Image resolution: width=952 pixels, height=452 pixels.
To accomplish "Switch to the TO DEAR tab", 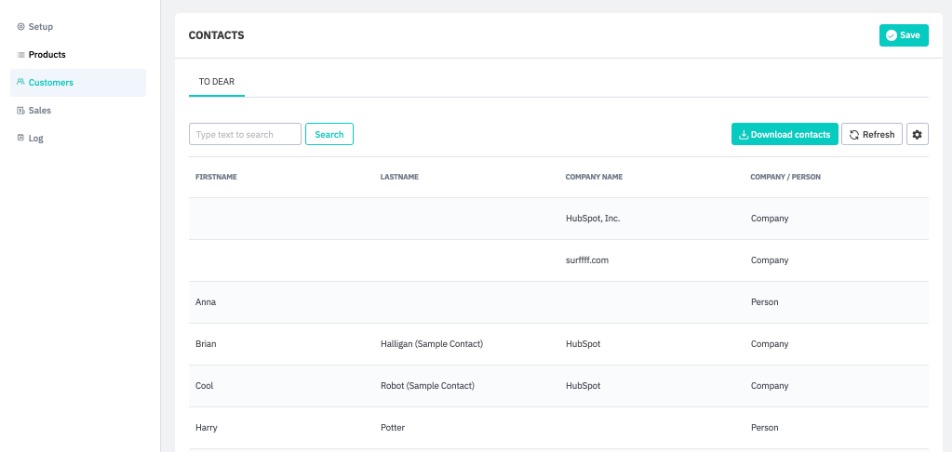I will (x=216, y=81).
